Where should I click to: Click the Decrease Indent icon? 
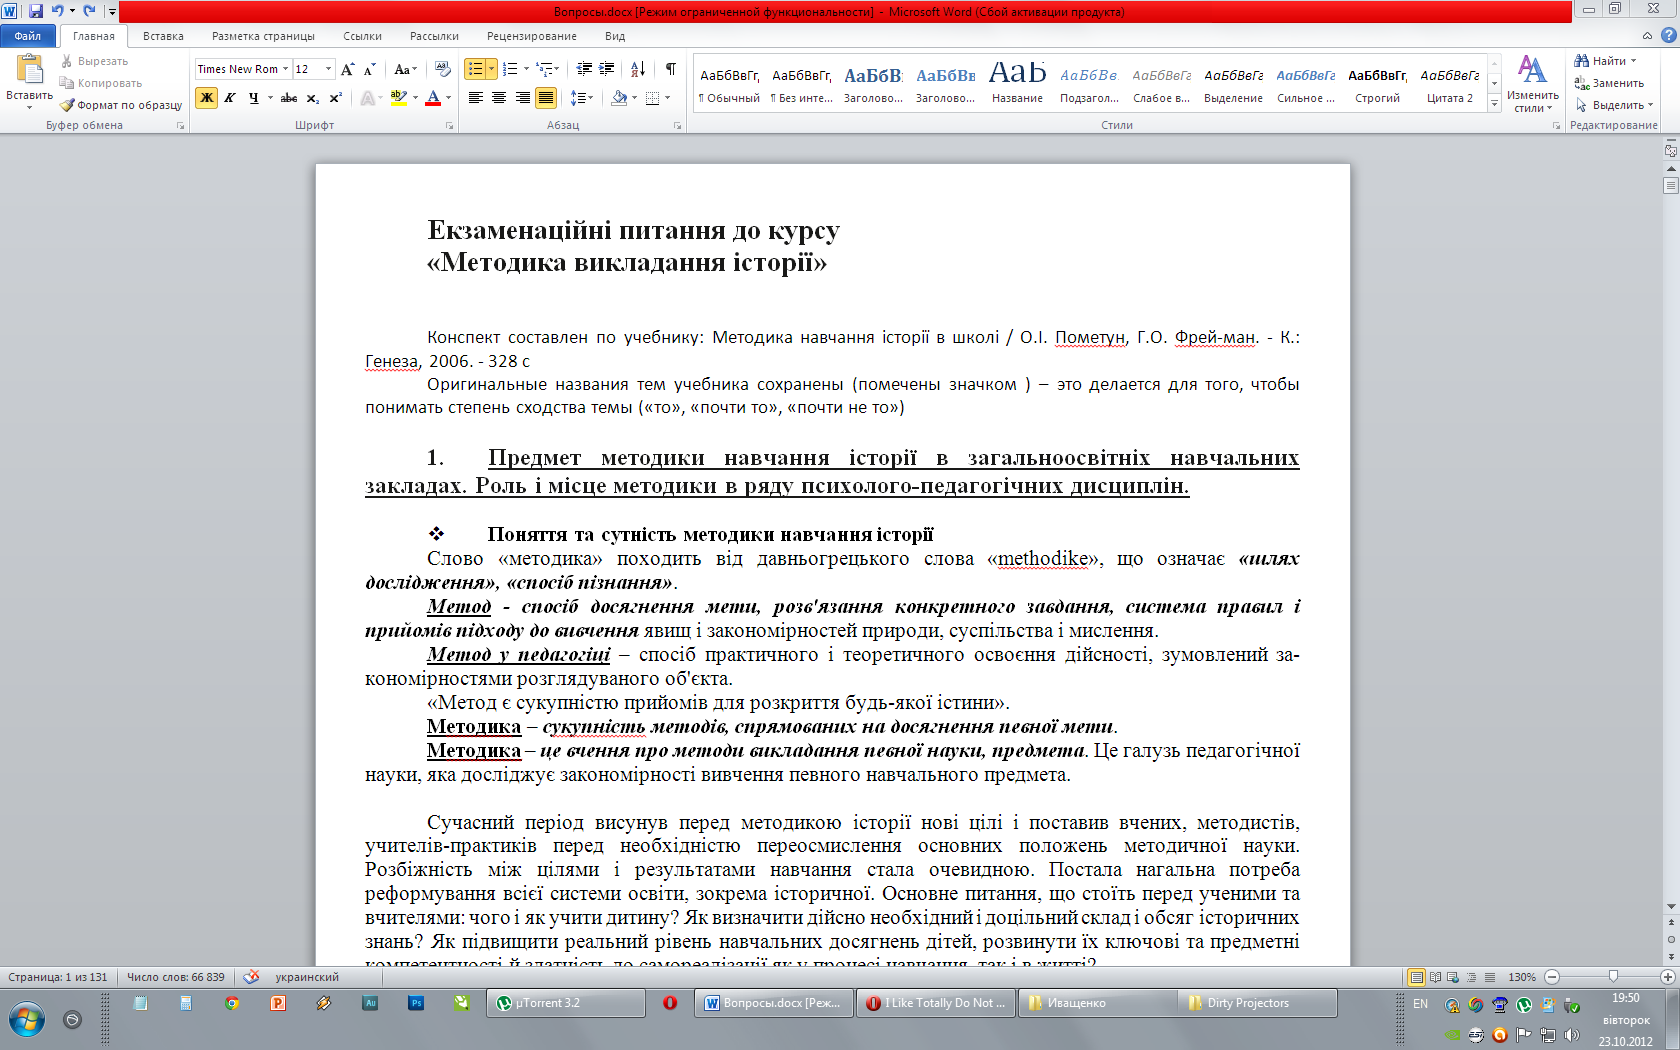585,69
